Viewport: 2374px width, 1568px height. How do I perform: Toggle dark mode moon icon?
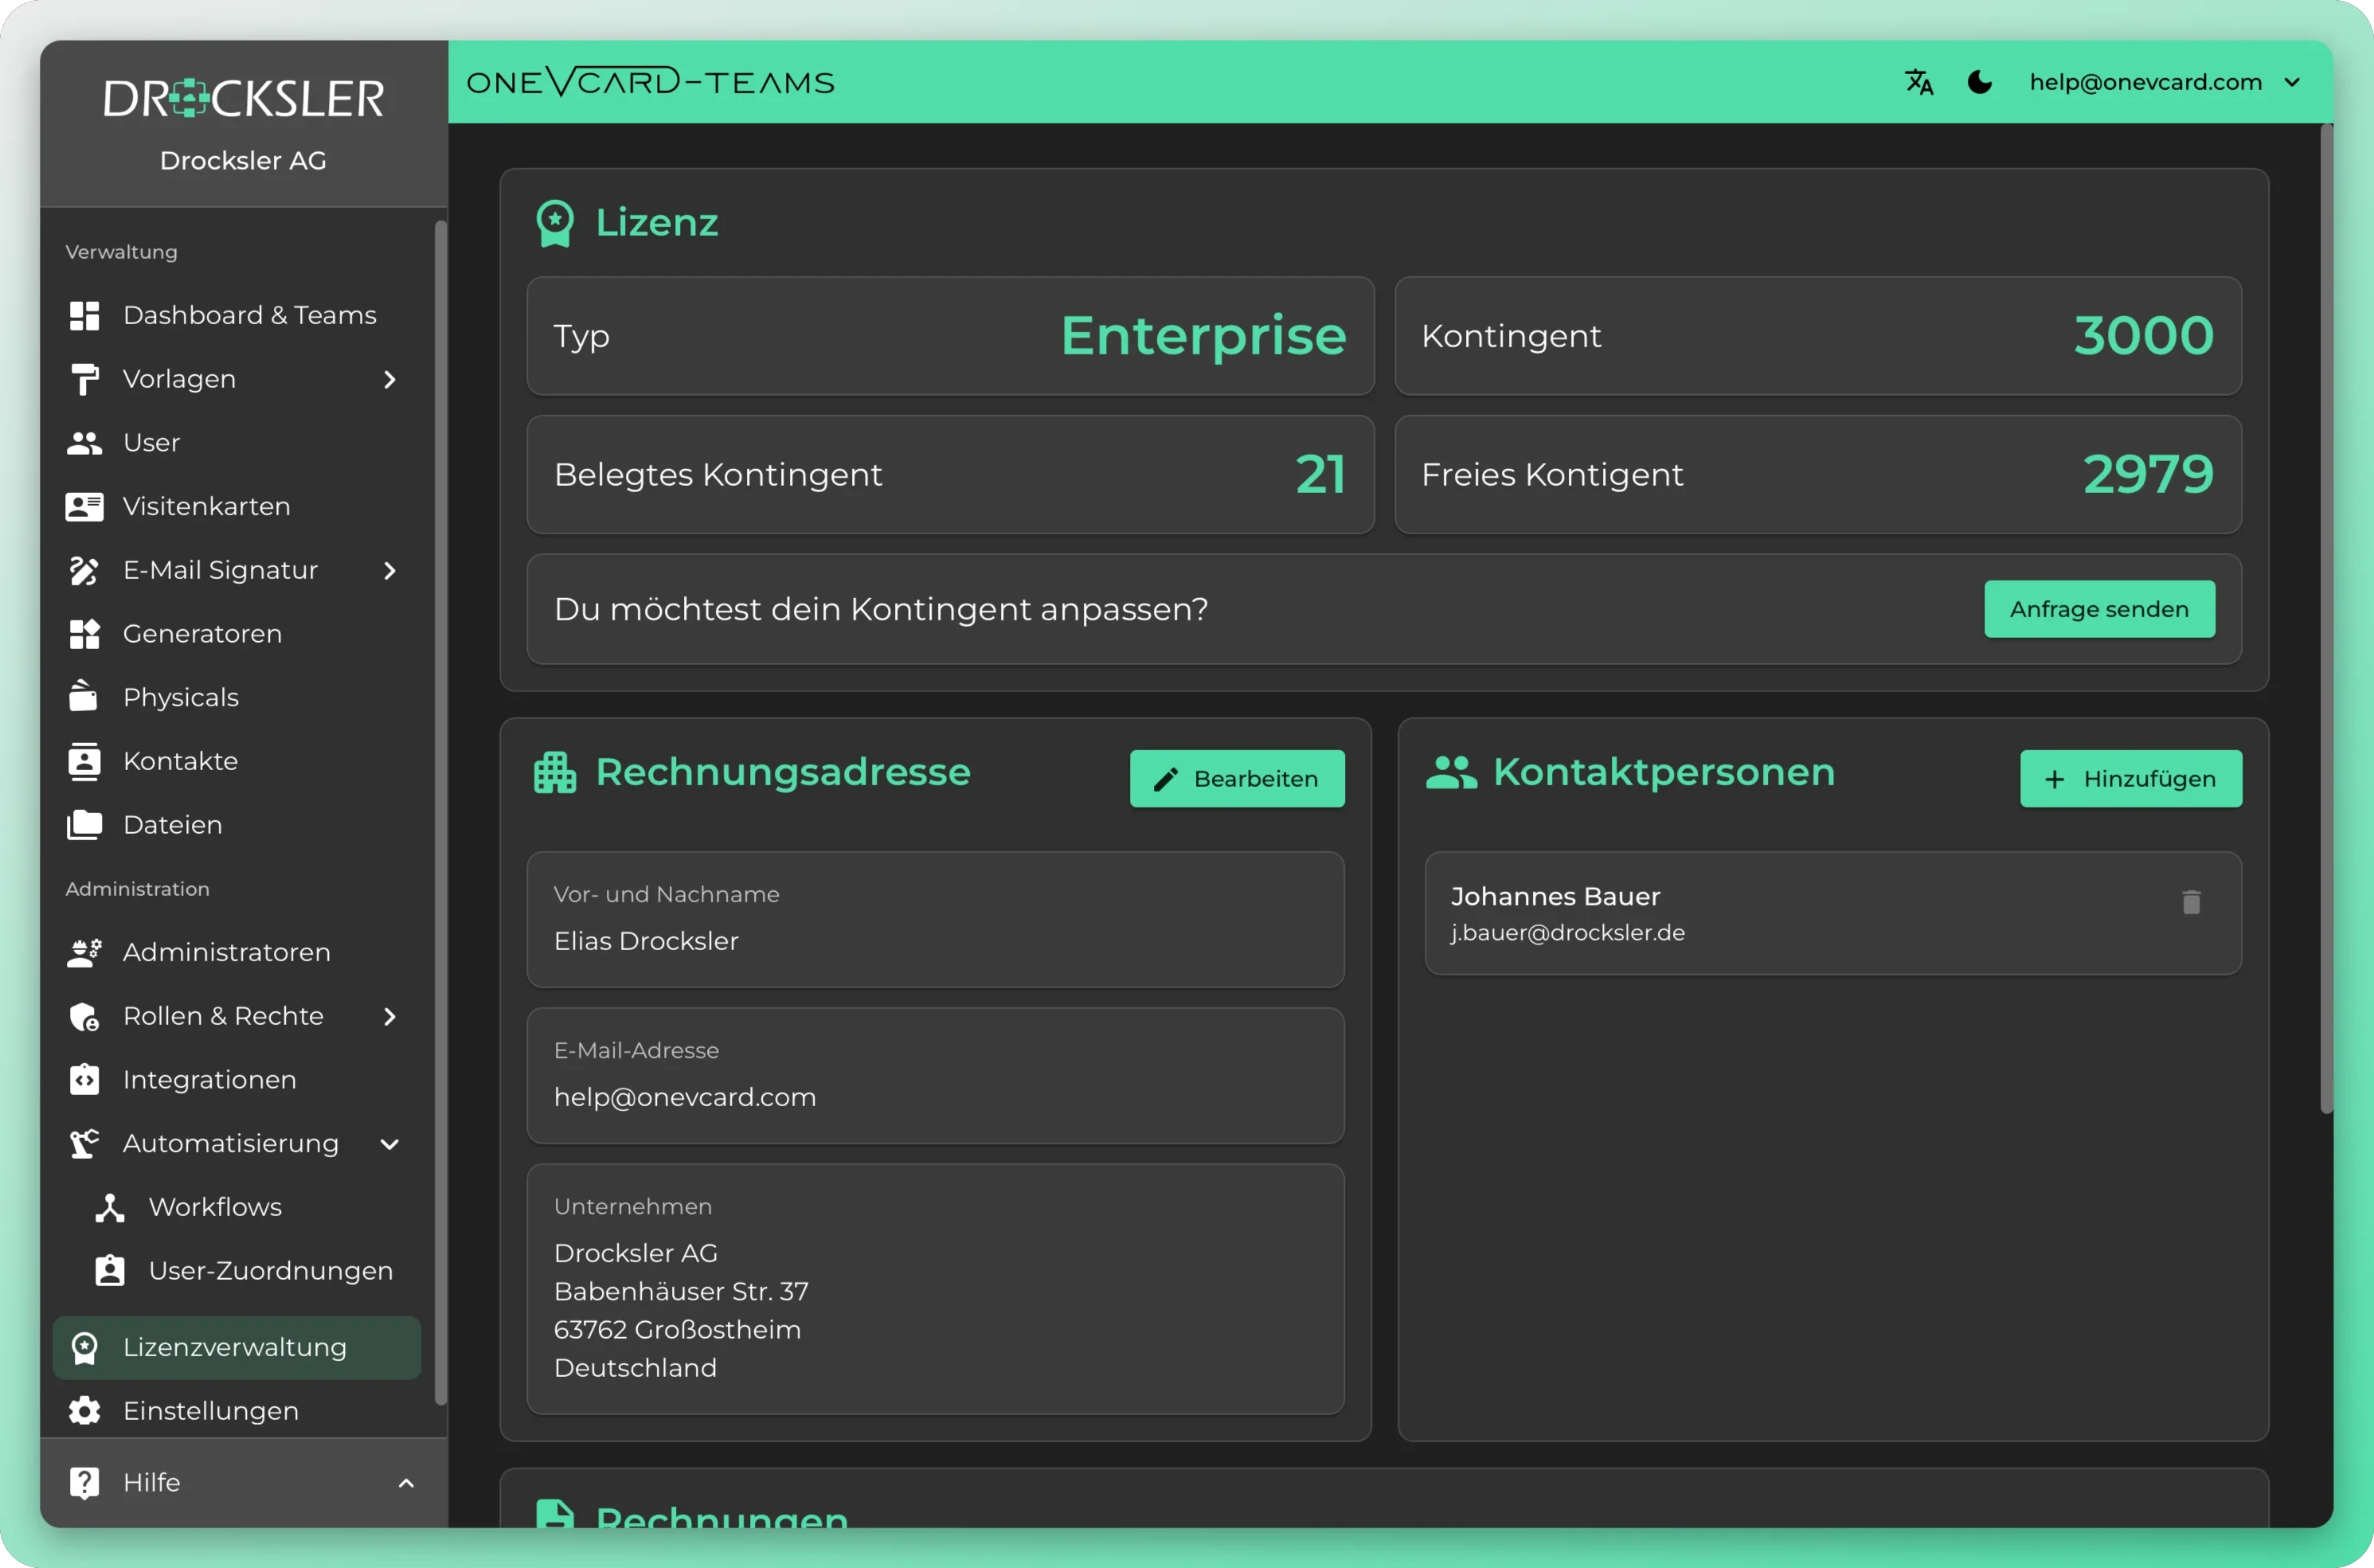tap(1979, 82)
